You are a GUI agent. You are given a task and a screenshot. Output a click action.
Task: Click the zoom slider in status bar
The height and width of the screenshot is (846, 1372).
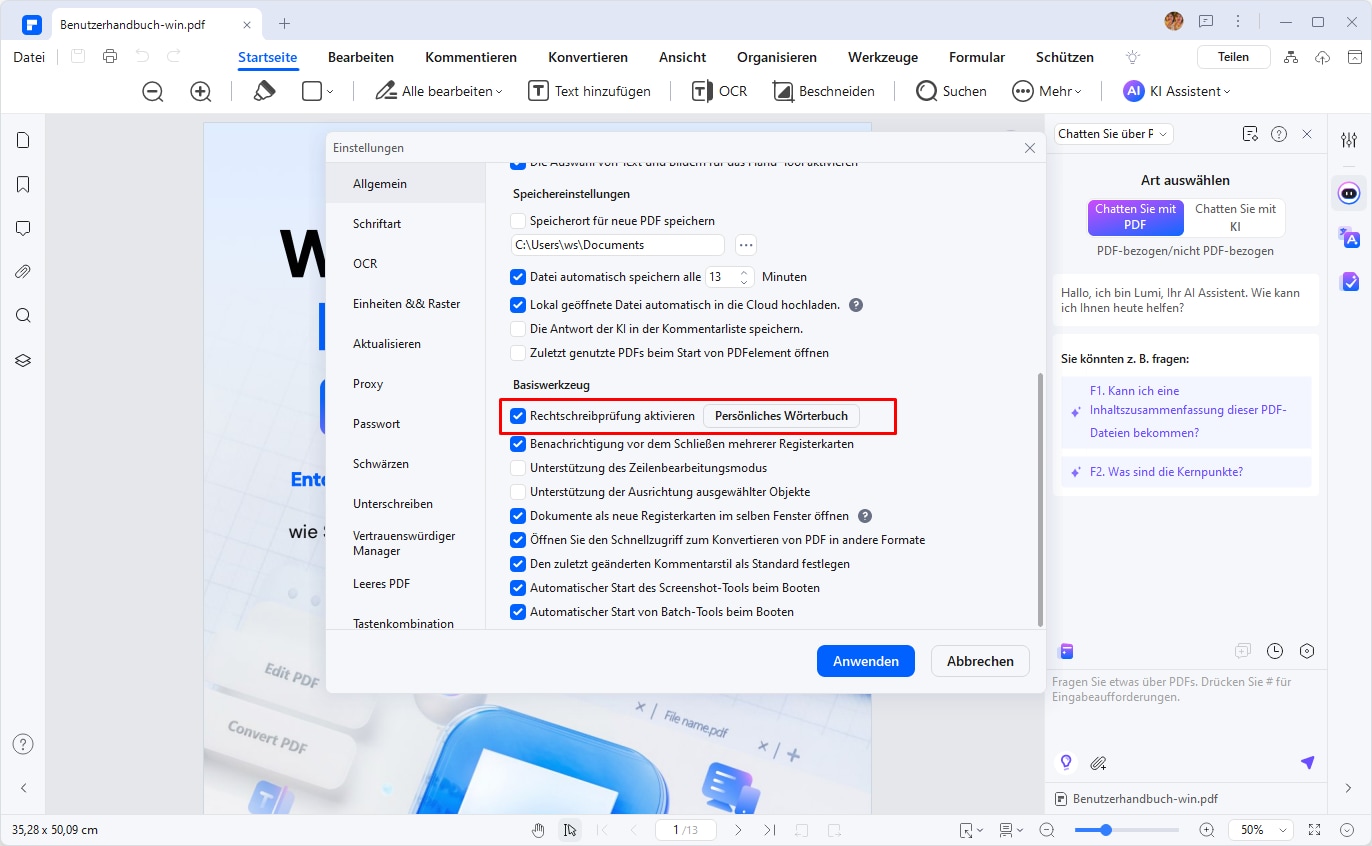1126,830
